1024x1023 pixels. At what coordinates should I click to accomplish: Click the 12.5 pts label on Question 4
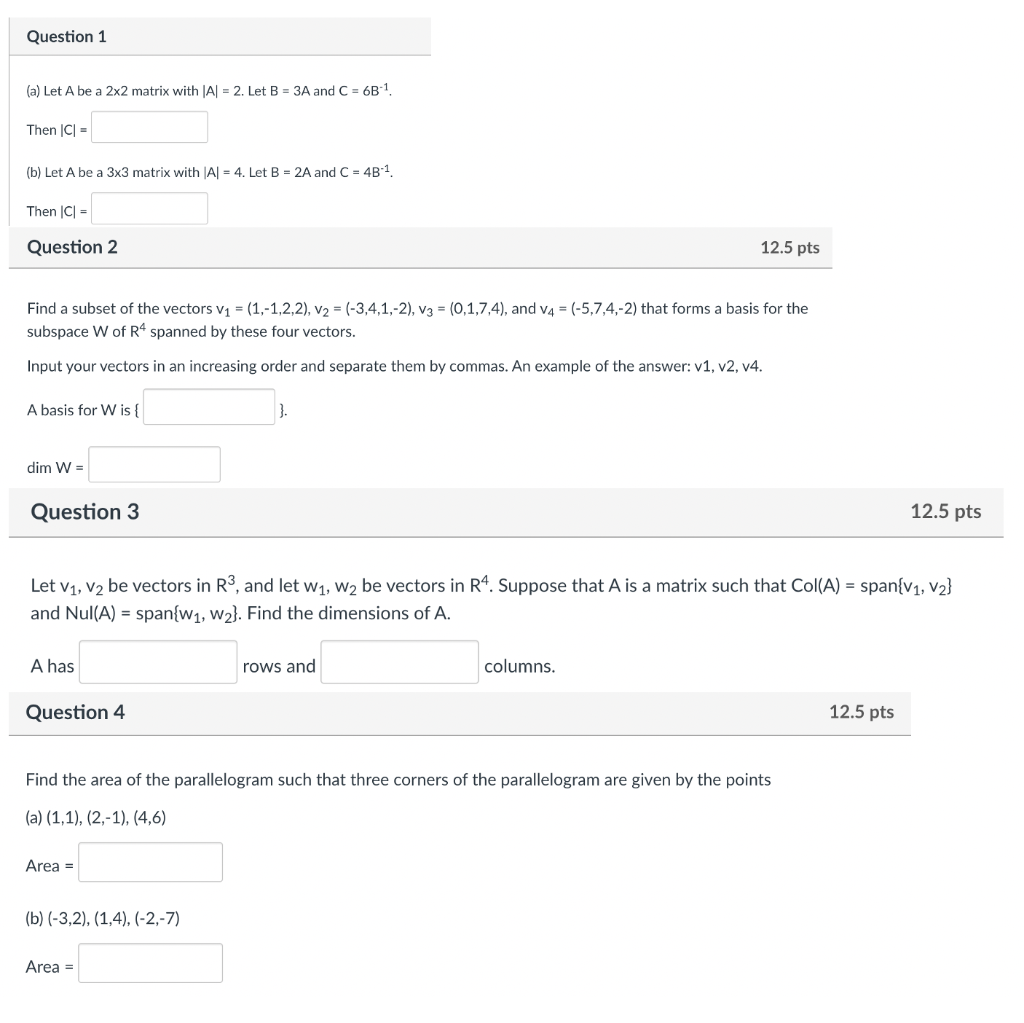(861, 712)
